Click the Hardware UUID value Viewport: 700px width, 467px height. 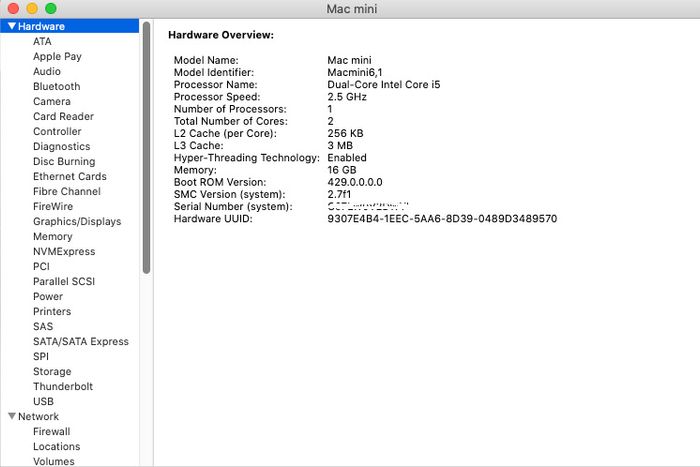click(442, 219)
